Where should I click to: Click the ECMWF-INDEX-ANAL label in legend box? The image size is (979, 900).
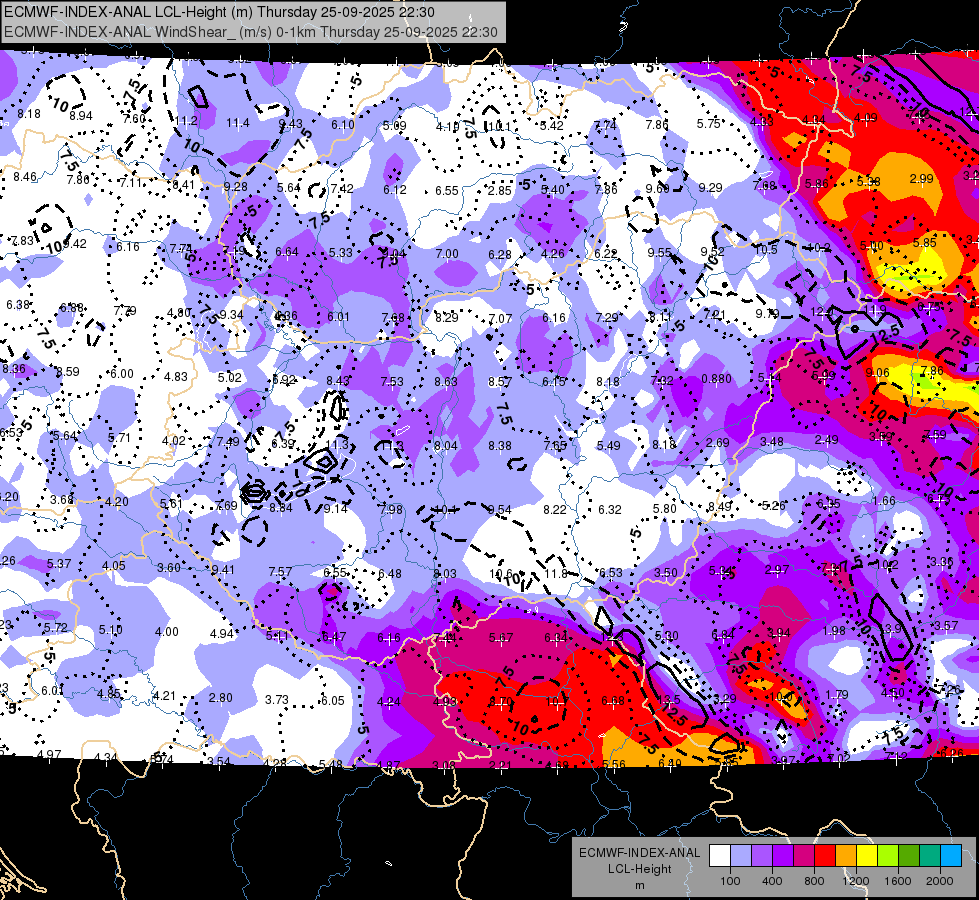[640, 853]
